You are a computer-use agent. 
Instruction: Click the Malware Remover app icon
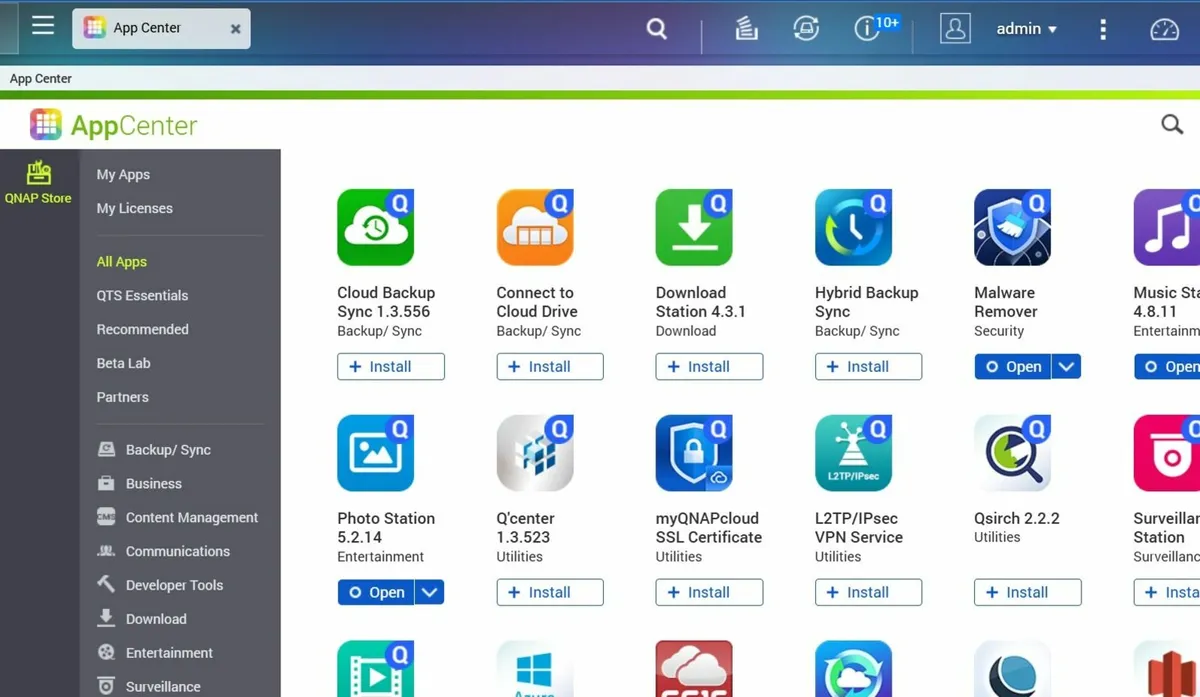pos(1013,227)
